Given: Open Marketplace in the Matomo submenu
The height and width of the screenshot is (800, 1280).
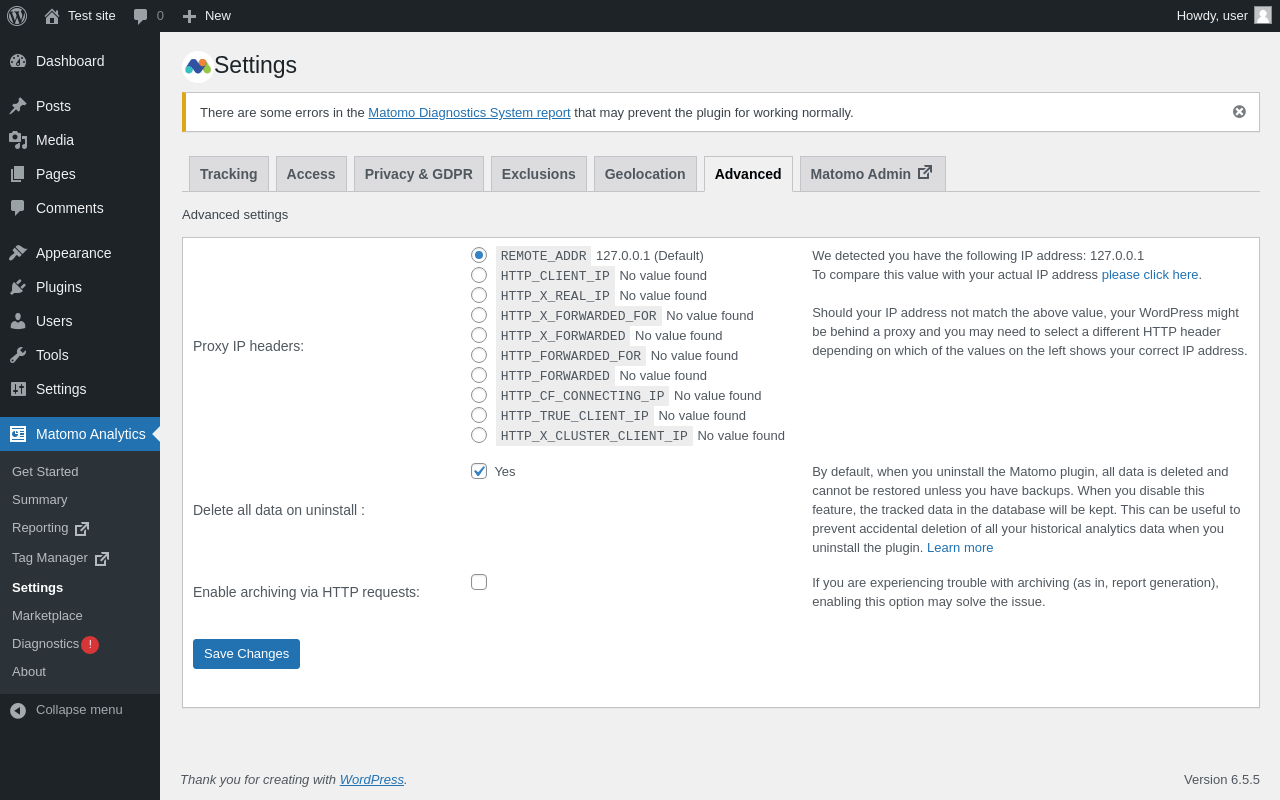Looking at the screenshot, I should tap(47, 616).
